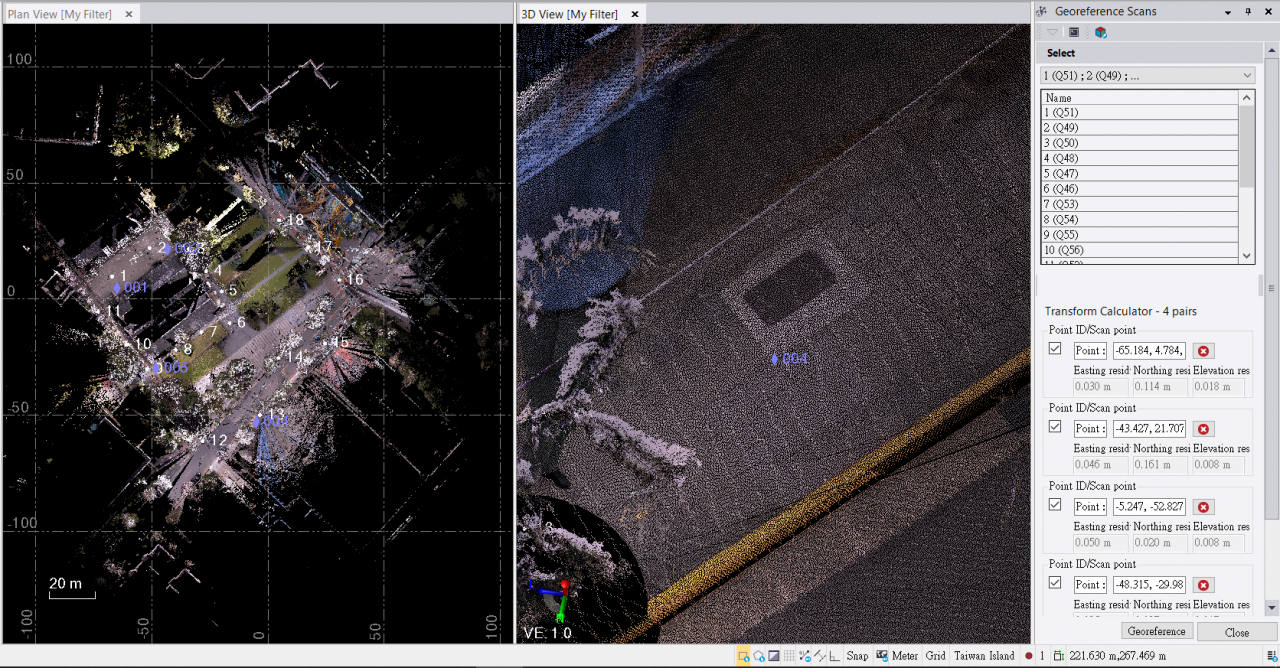Remove the first point pair with red X

coord(1204,351)
